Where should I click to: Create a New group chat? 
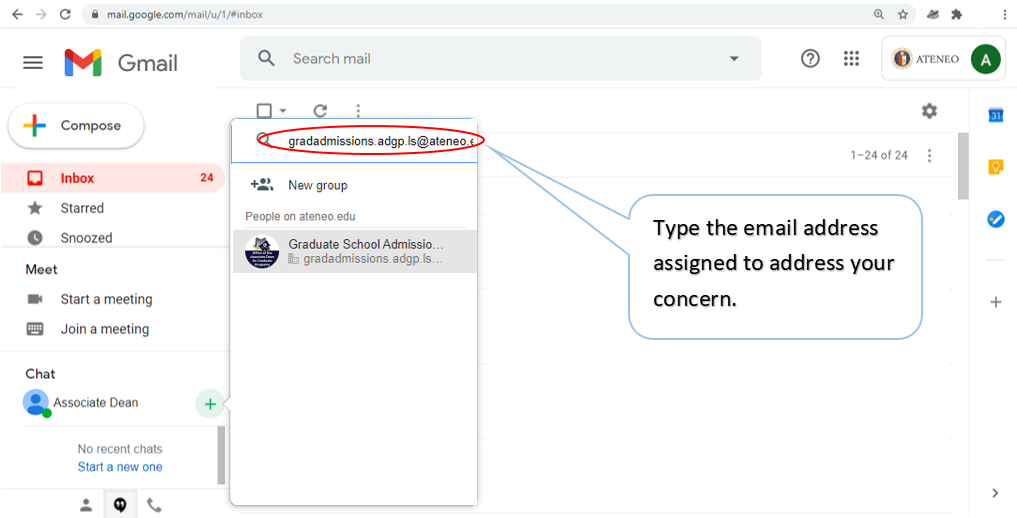tap(317, 185)
